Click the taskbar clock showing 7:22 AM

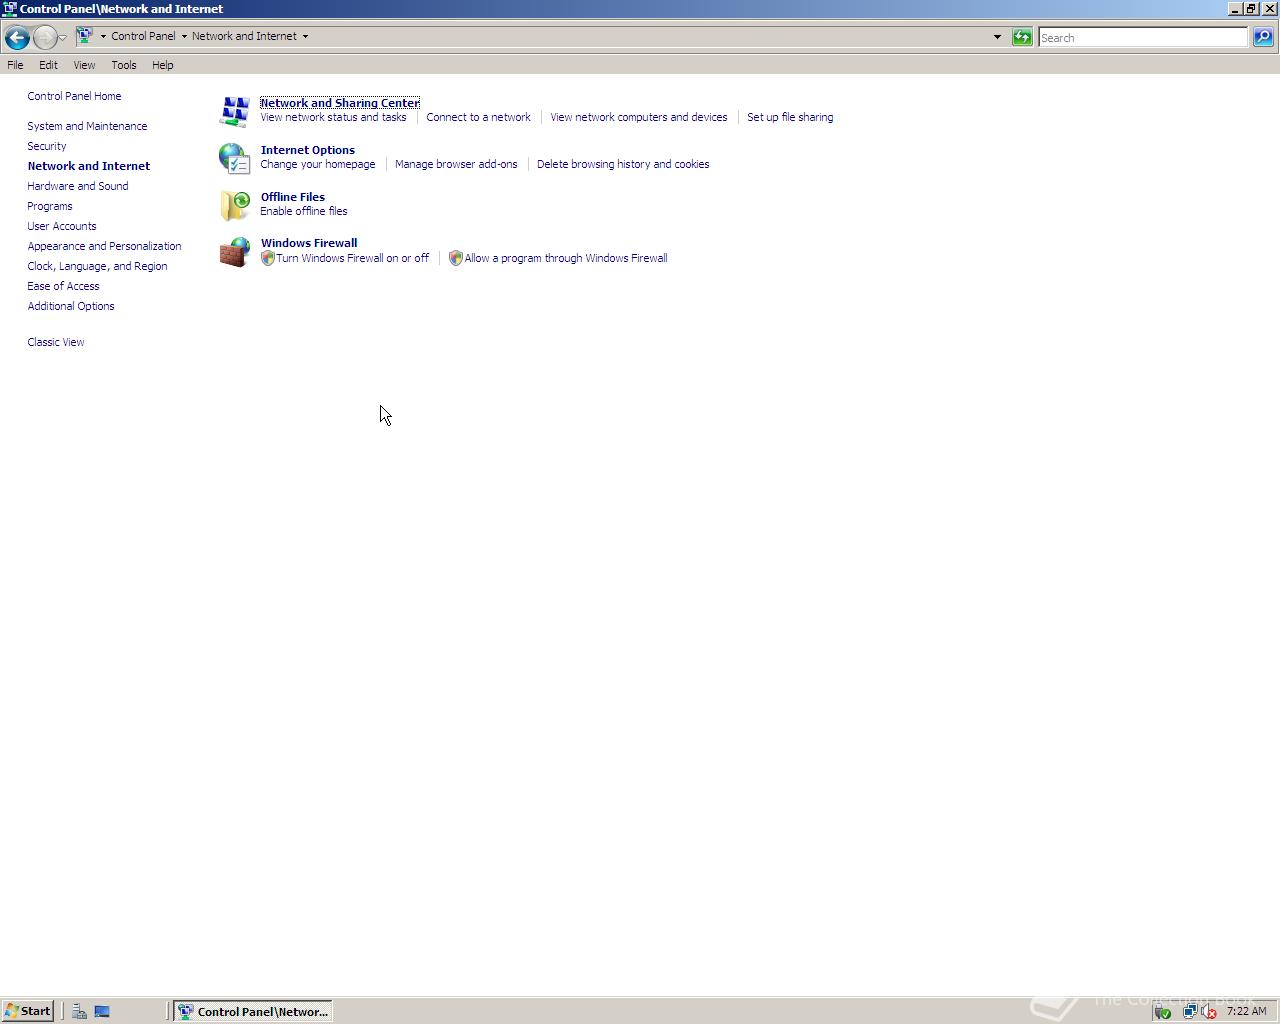pos(1246,1011)
